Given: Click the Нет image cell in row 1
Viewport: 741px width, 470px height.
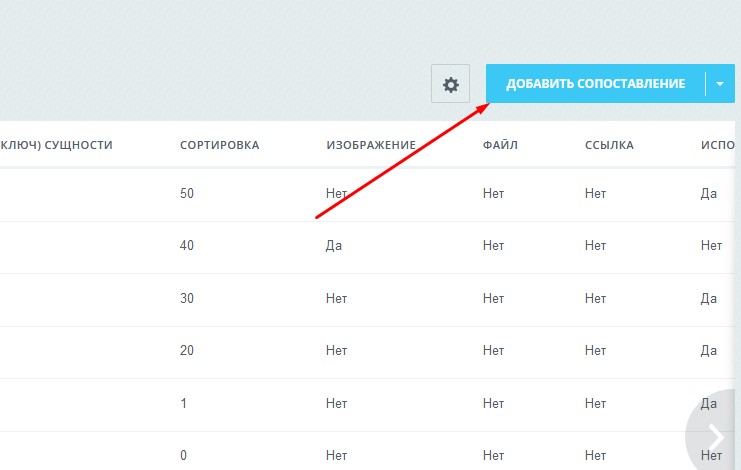Looking at the screenshot, I should pos(336,403).
